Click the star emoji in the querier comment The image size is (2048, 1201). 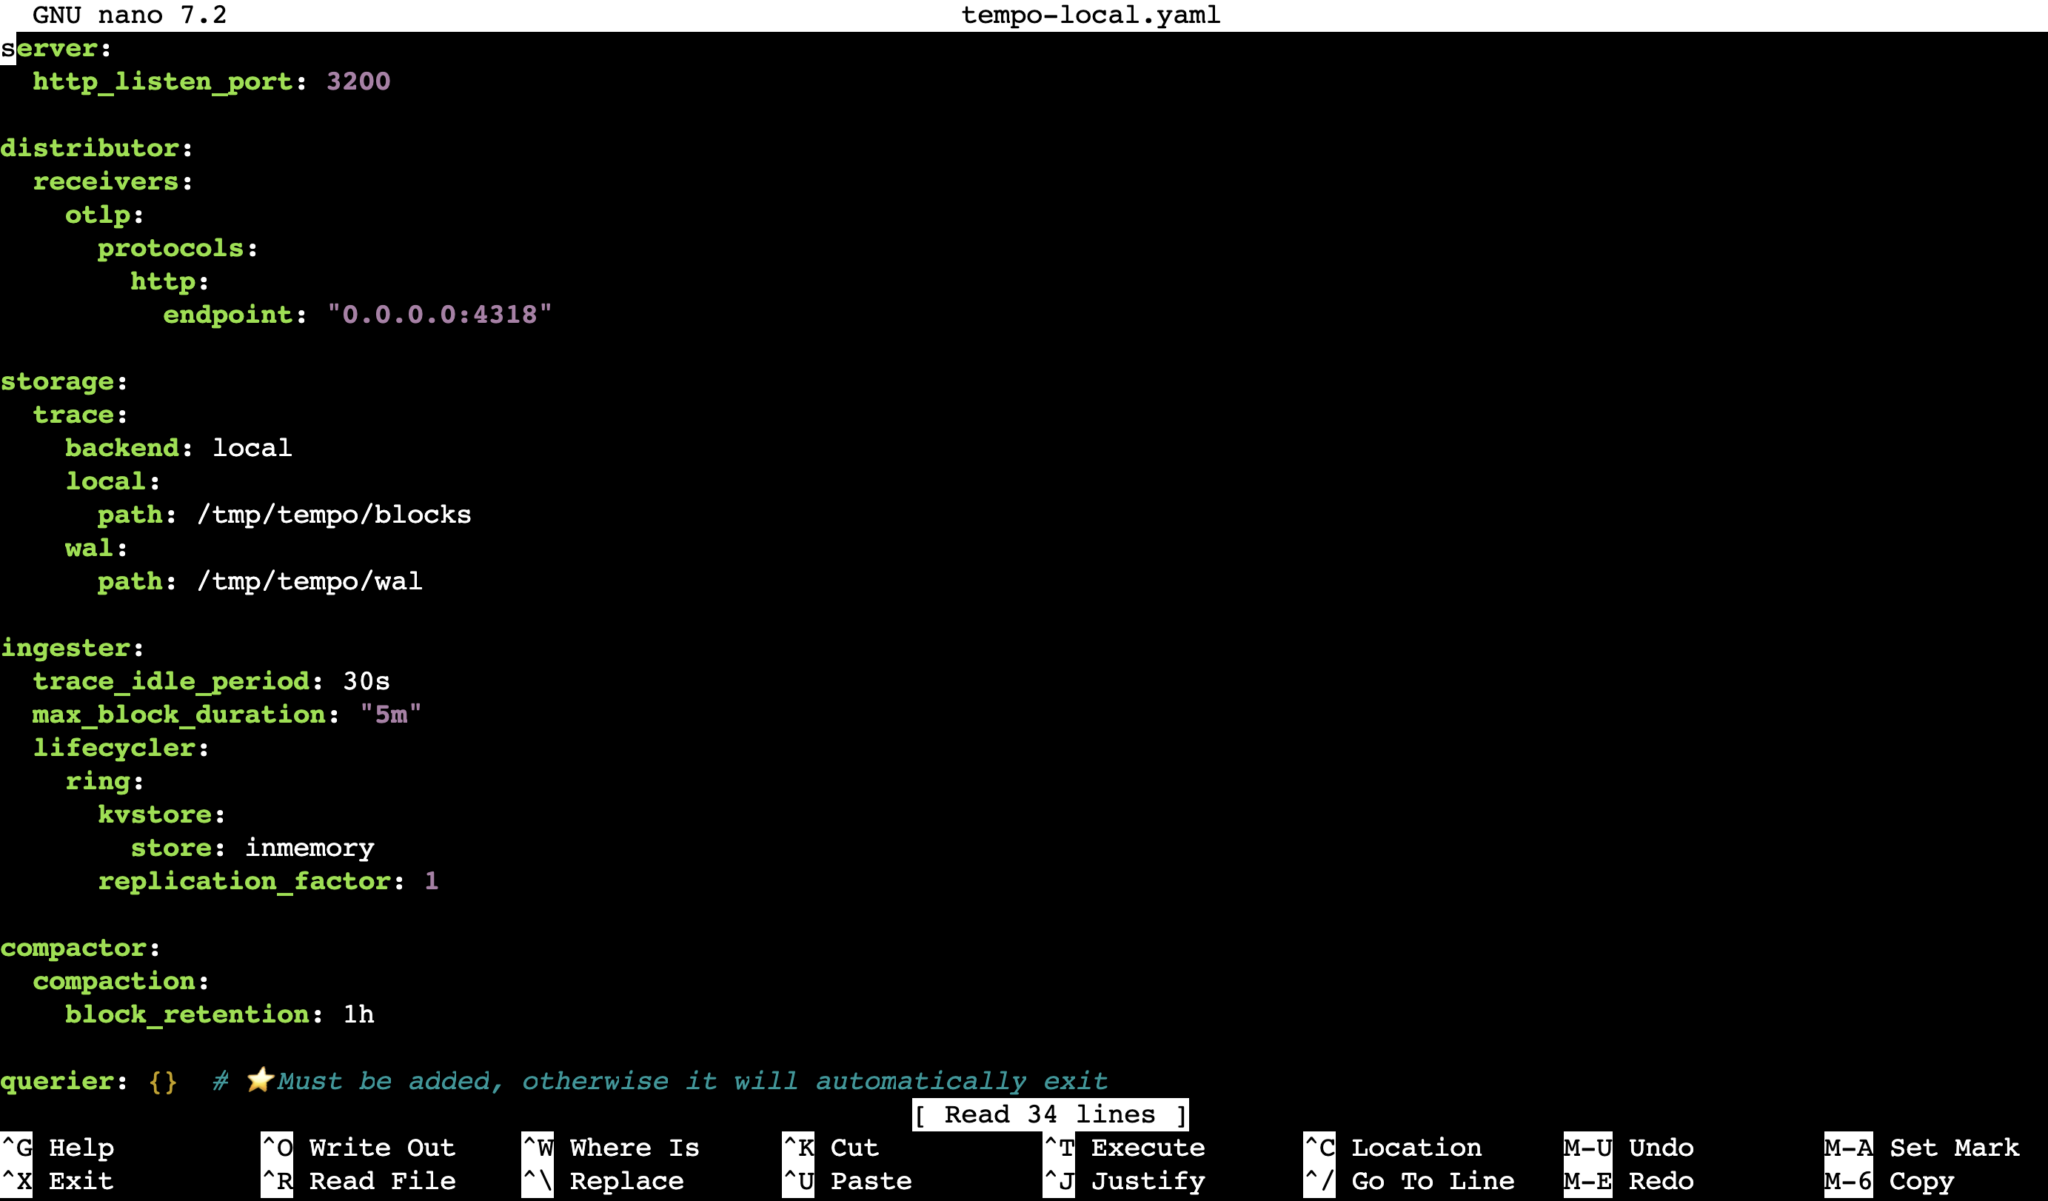click(x=261, y=1080)
